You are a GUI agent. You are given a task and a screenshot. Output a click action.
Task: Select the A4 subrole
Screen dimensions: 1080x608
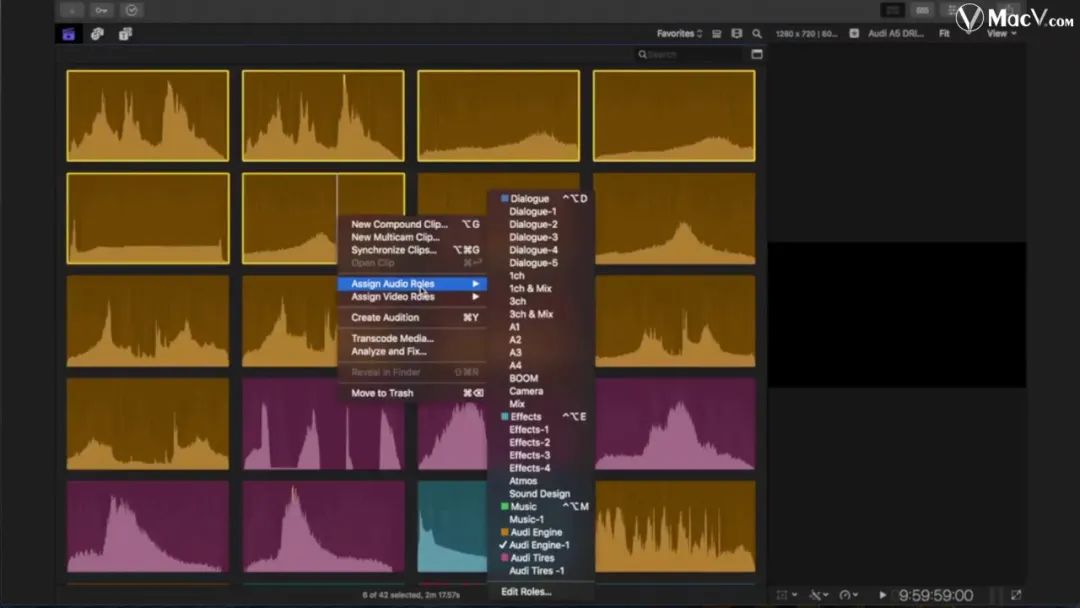point(541,366)
